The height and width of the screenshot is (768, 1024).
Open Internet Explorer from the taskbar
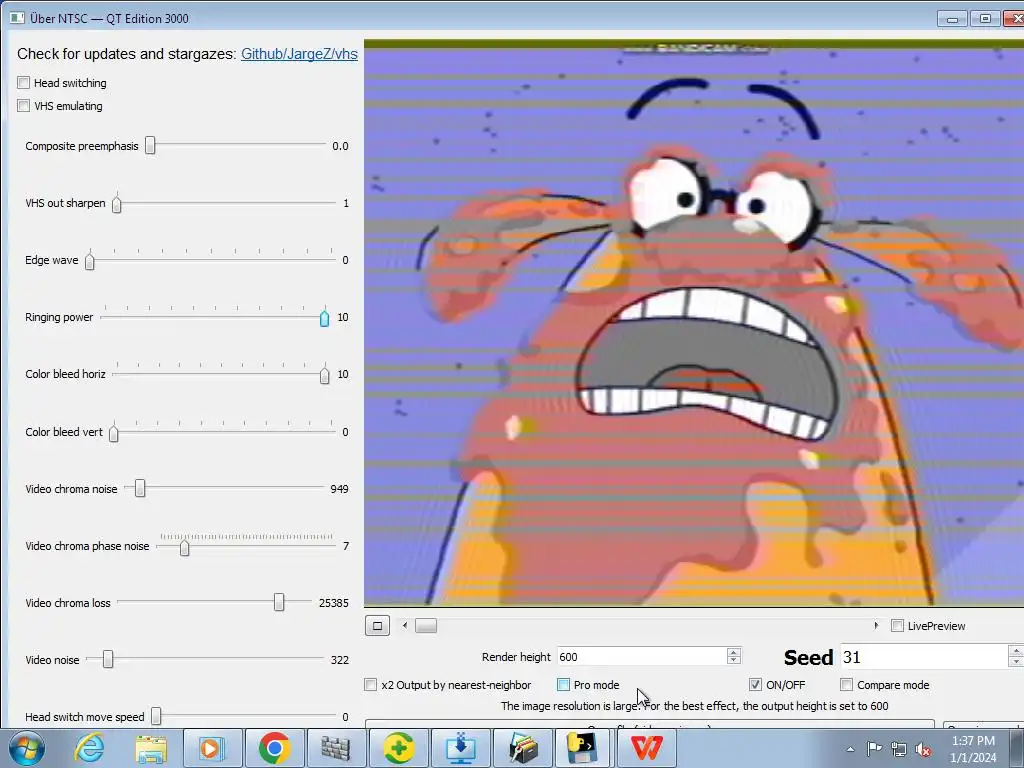(90, 748)
